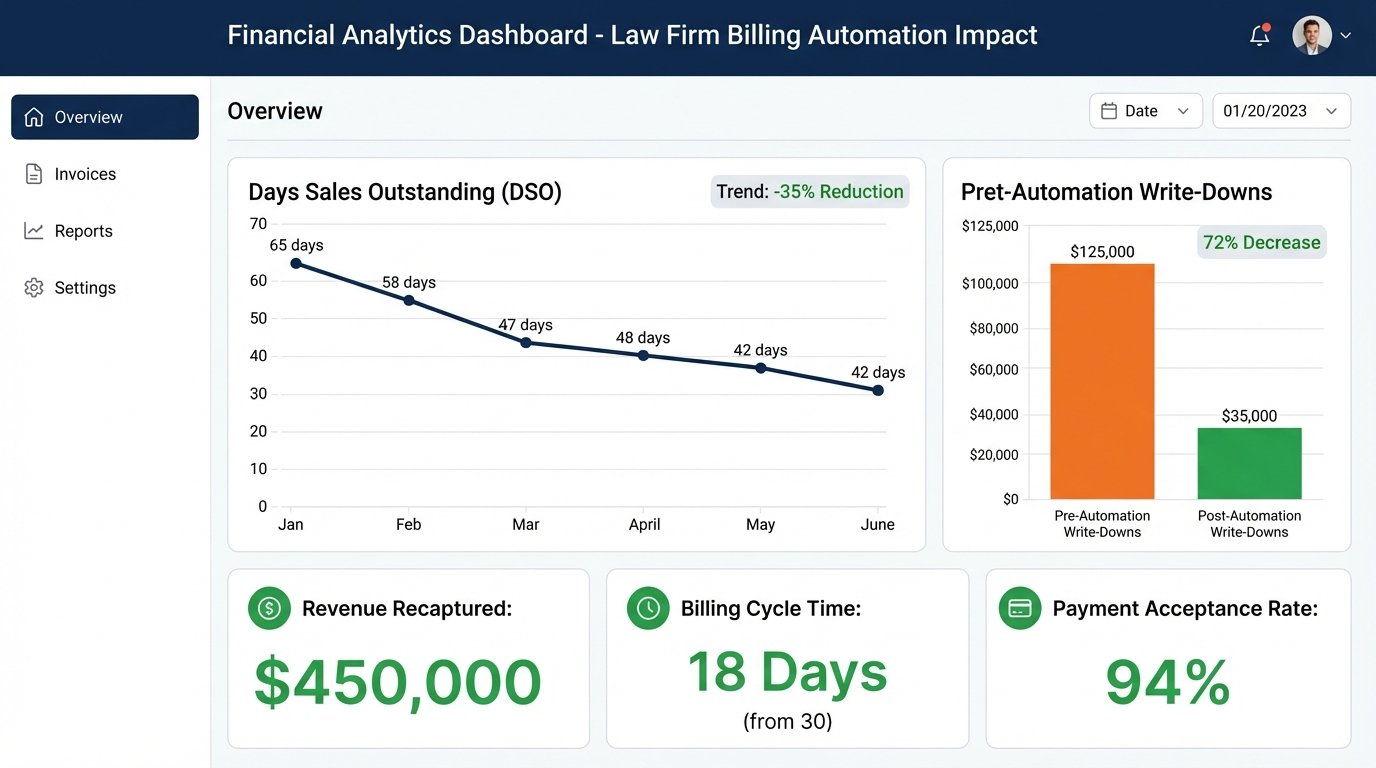Click the dollar icon on Revenue Recaptured card
Image resolution: width=1376 pixels, height=768 pixels.
[x=268, y=608]
